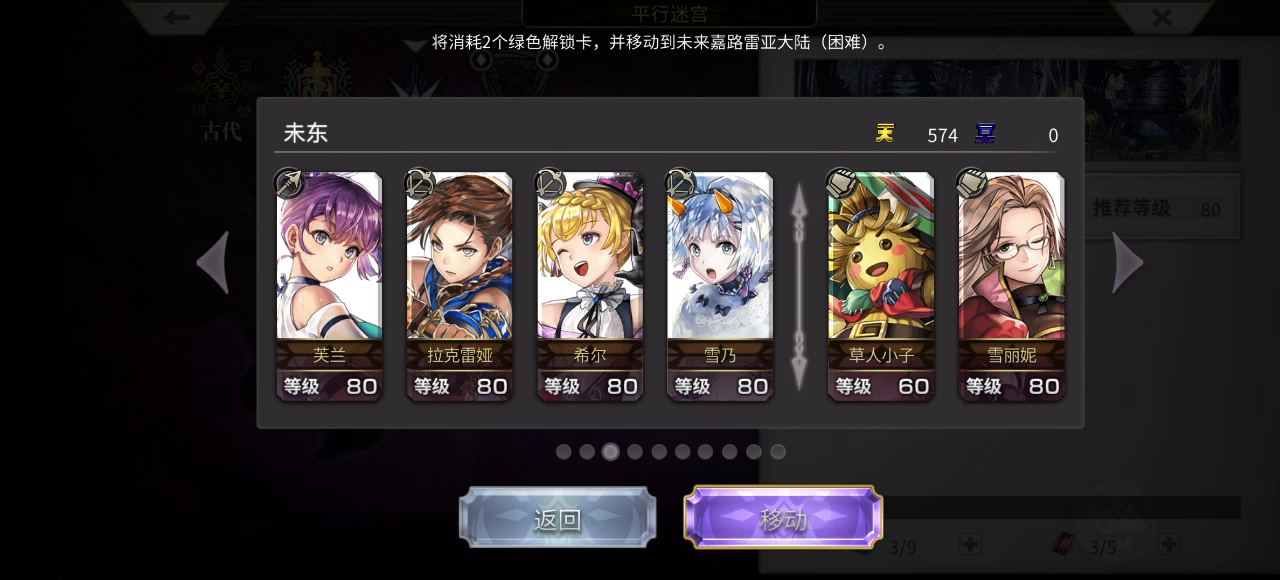This screenshot has height=580, width=1280.
Task: Click the fist icon on 雪丽妮's card
Action: pyautogui.click(x=972, y=182)
